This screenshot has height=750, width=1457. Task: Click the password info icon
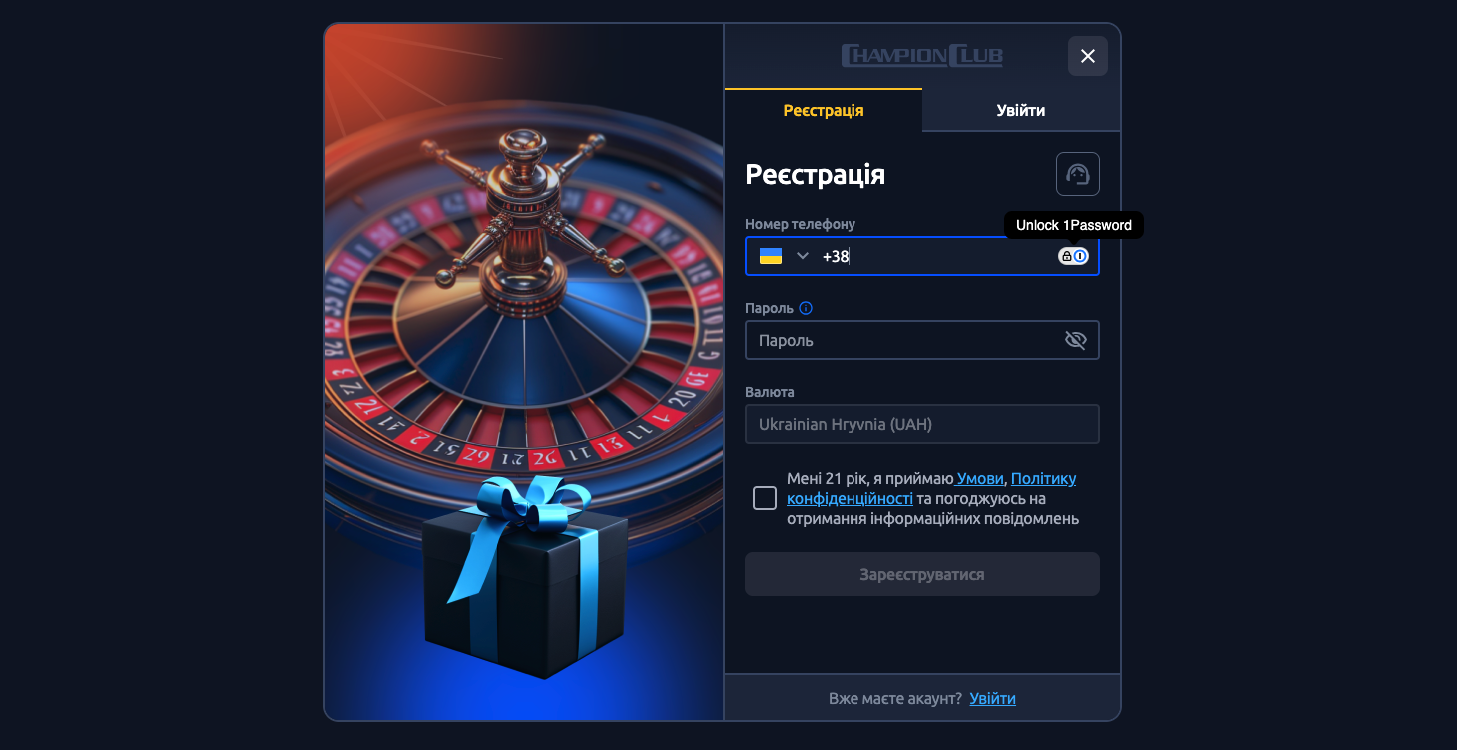point(806,308)
